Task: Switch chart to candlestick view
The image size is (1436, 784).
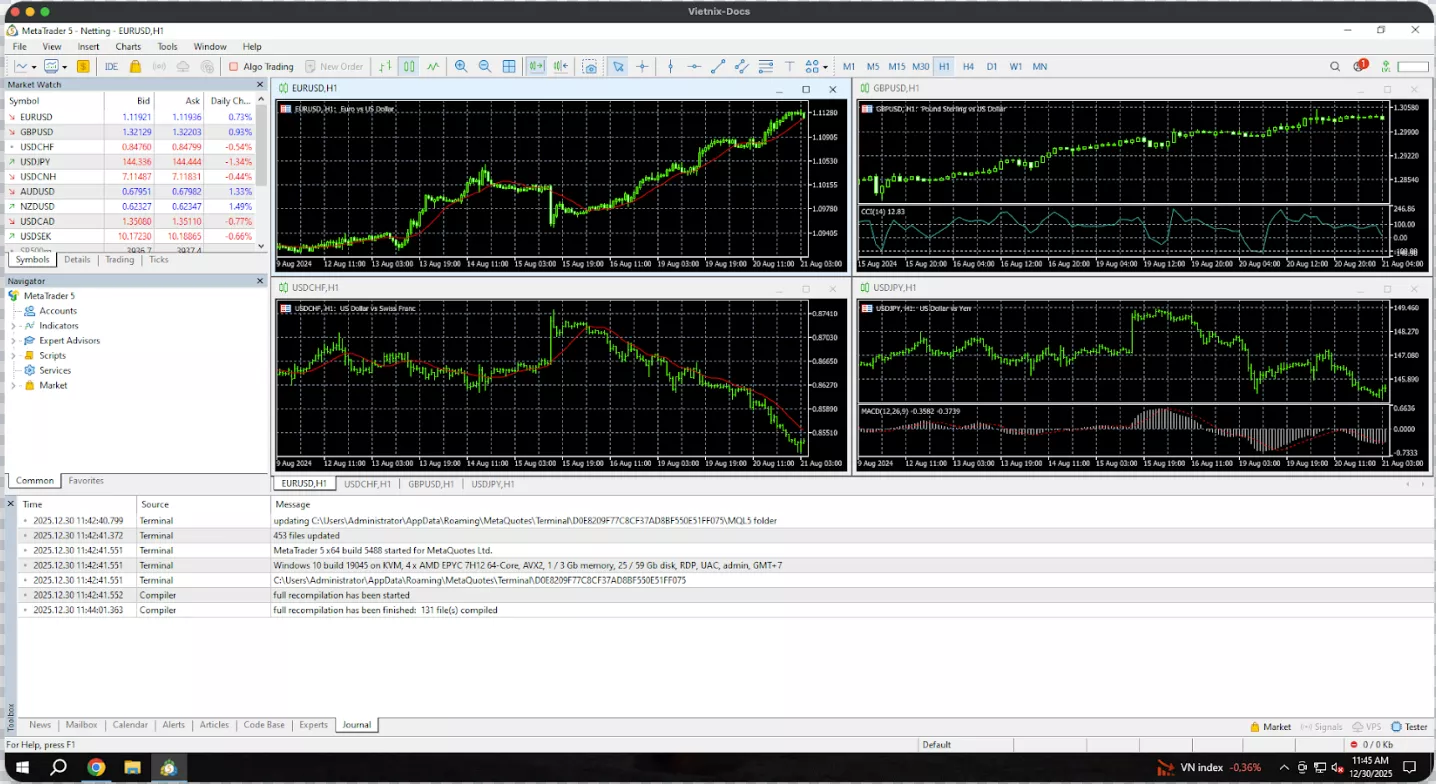Action: [409, 67]
